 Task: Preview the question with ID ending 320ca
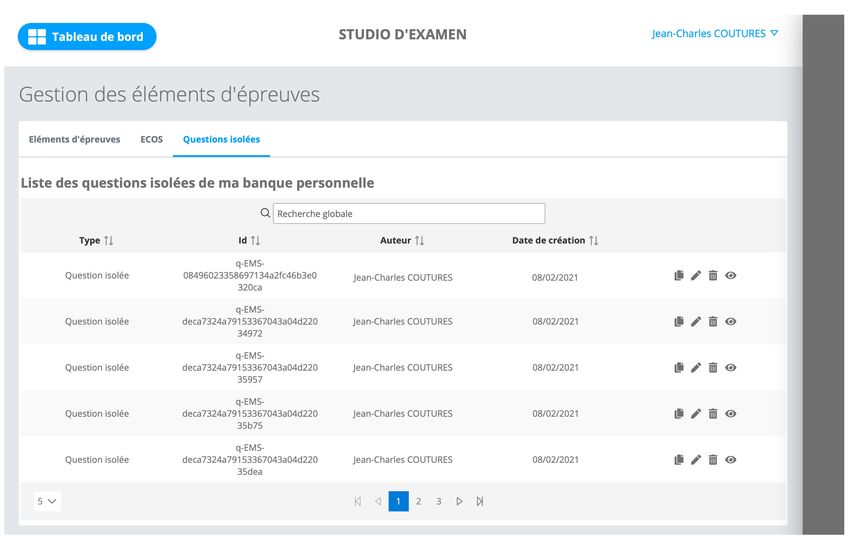tap(731, 276)
